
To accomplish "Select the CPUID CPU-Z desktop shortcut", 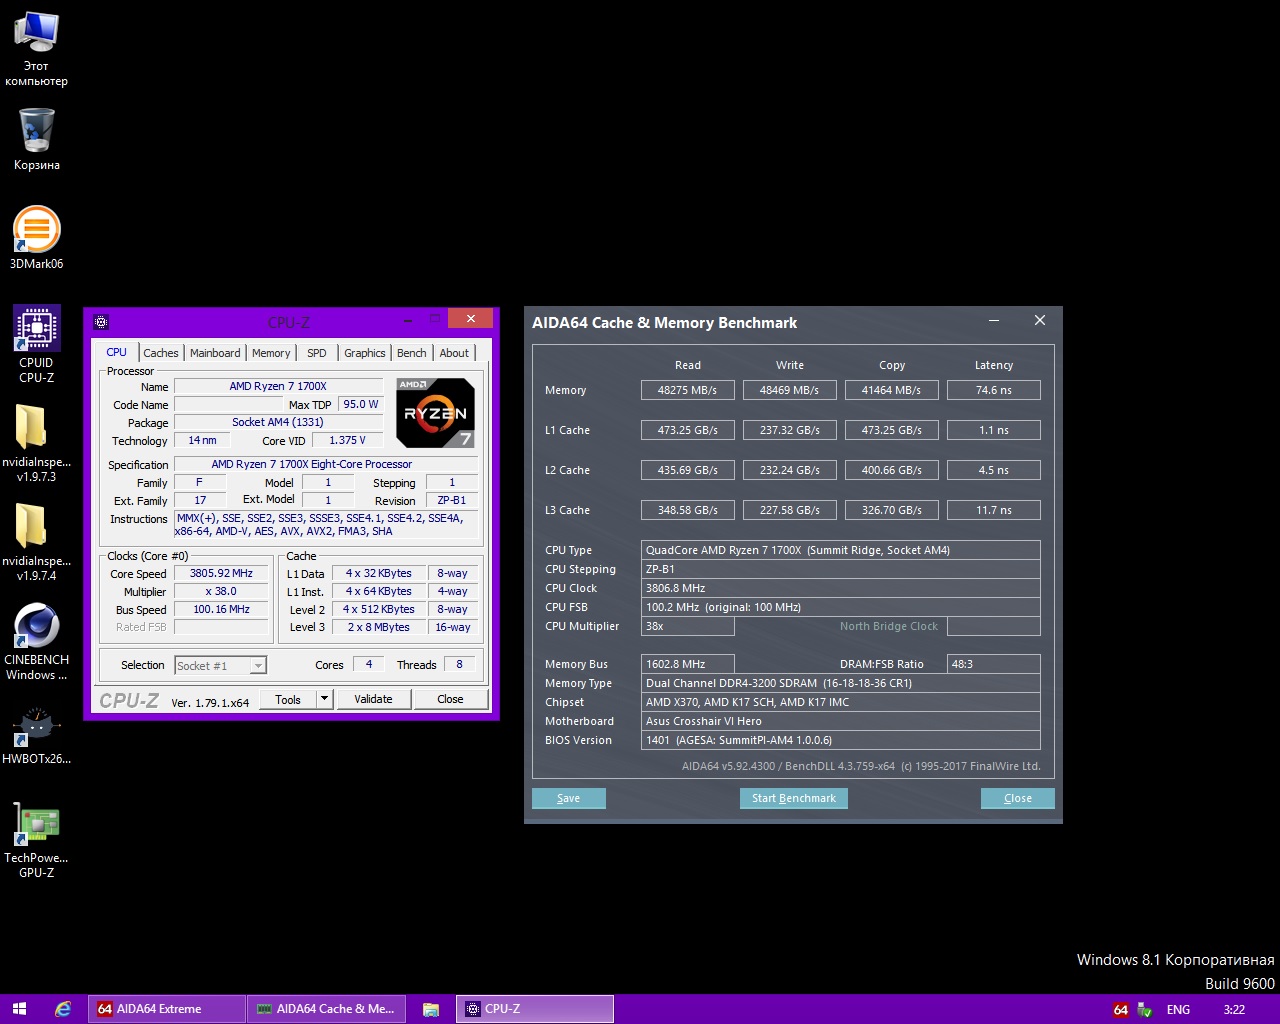I will [x=36, y=345].
